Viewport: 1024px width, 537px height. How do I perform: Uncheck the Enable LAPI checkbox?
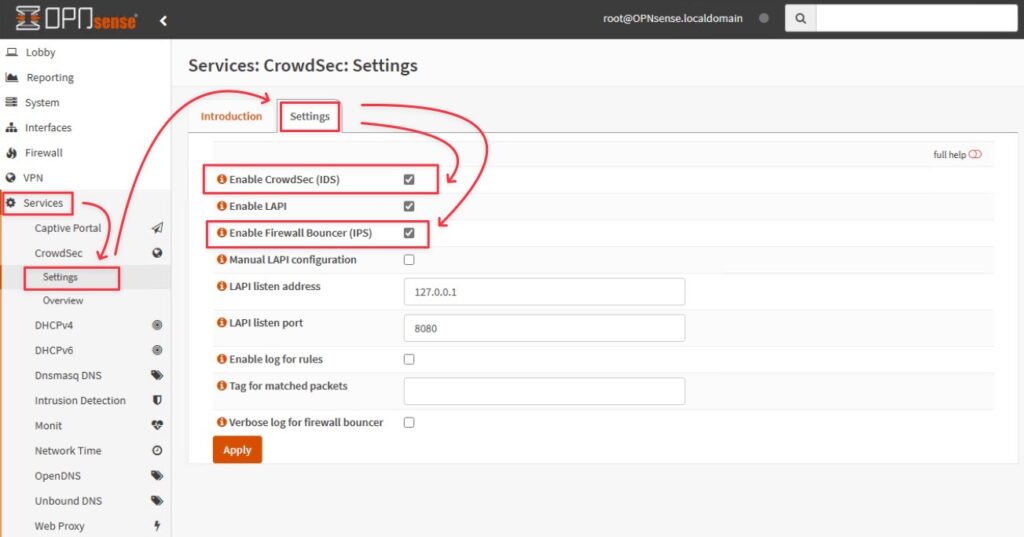tap(409, 206)
